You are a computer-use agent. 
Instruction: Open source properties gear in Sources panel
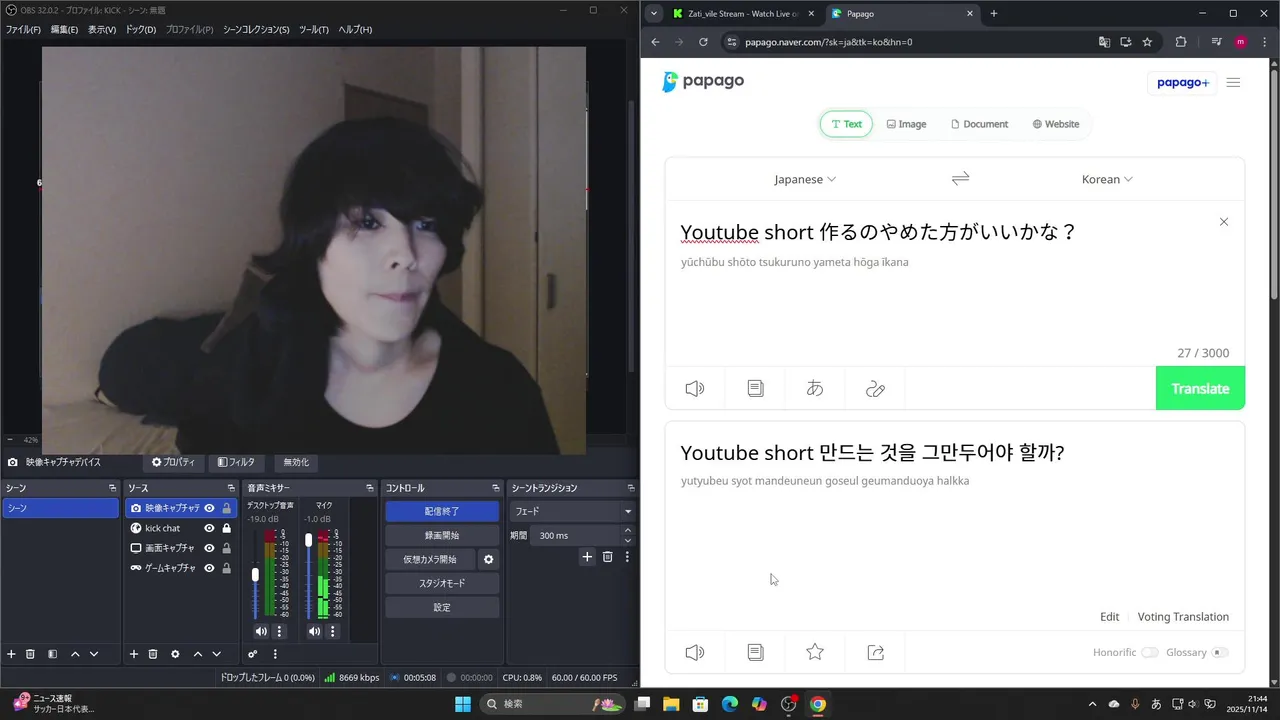tap(175, 654)
